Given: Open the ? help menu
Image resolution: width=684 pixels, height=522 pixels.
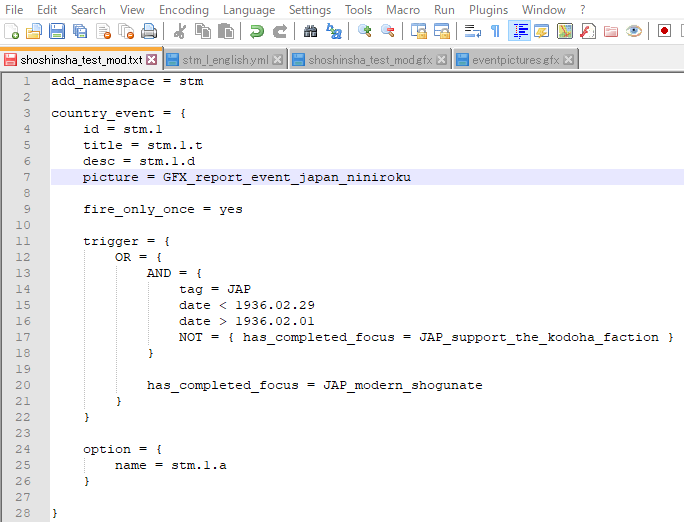Looking at the screenshot, I should pyautogui.click(x=582, y=10).
